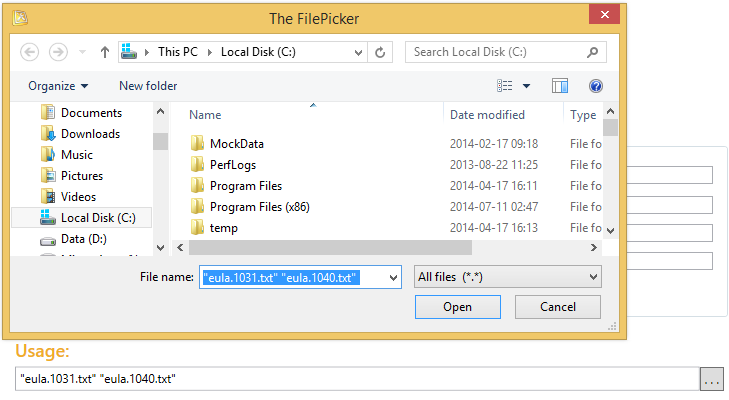Image resolution: width=729 pixels, height=400 pixels.
Task: Refresh the Local Disk (C:) location
Action: [x=380, y=52]
